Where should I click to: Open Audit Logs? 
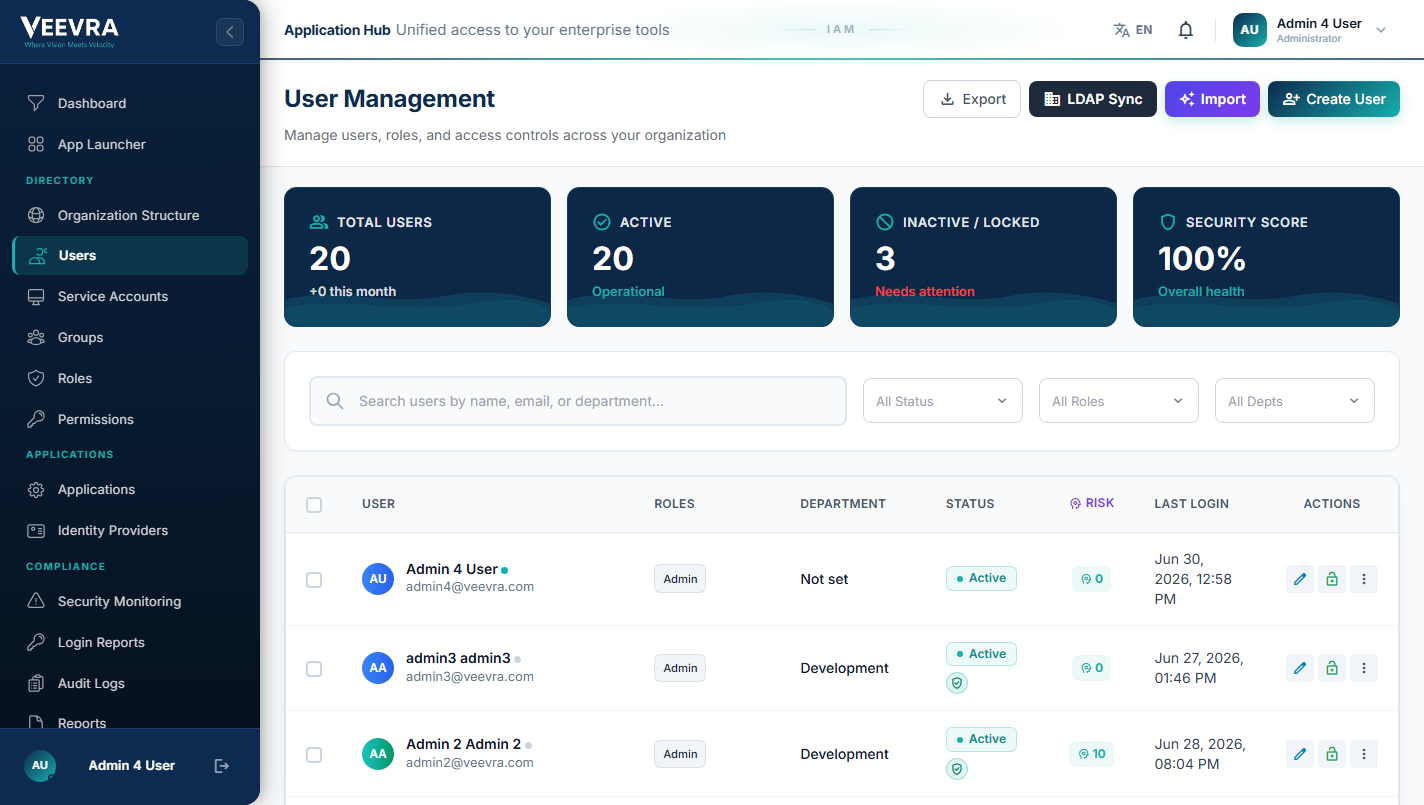point(130,683)
